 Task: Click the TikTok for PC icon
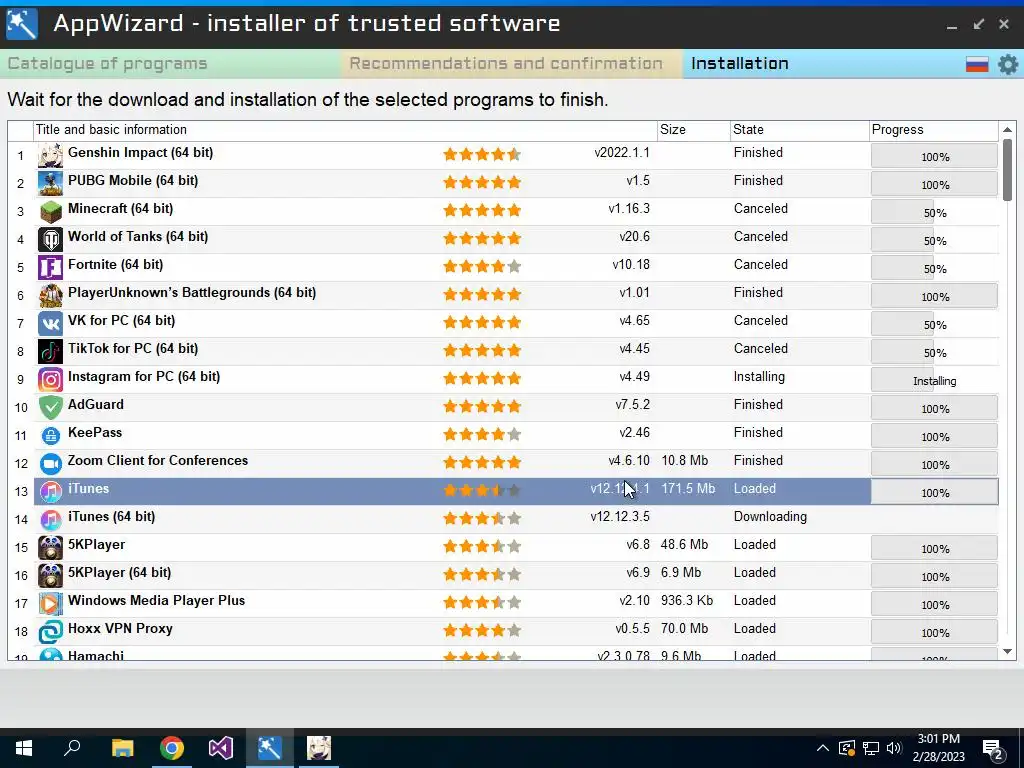coord(50,352)
